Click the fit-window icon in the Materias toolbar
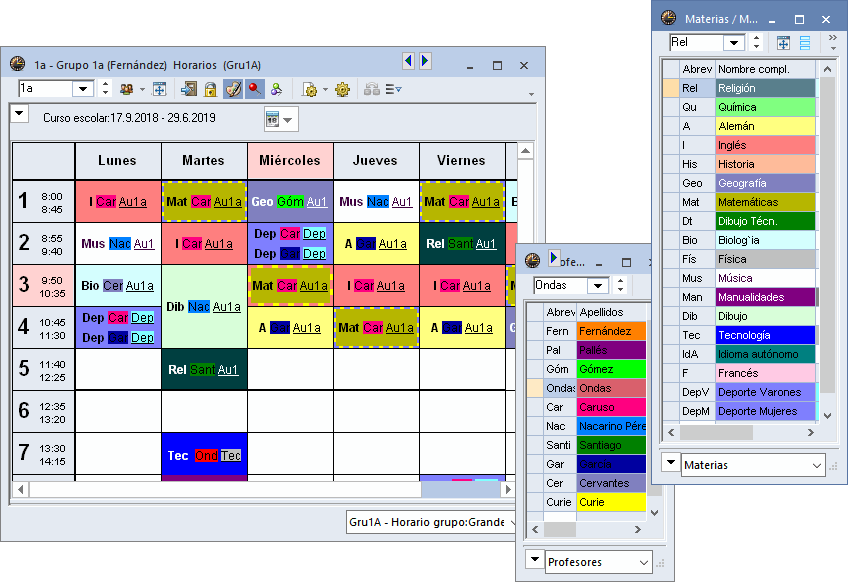848x582 pixels. pos(783,43)
